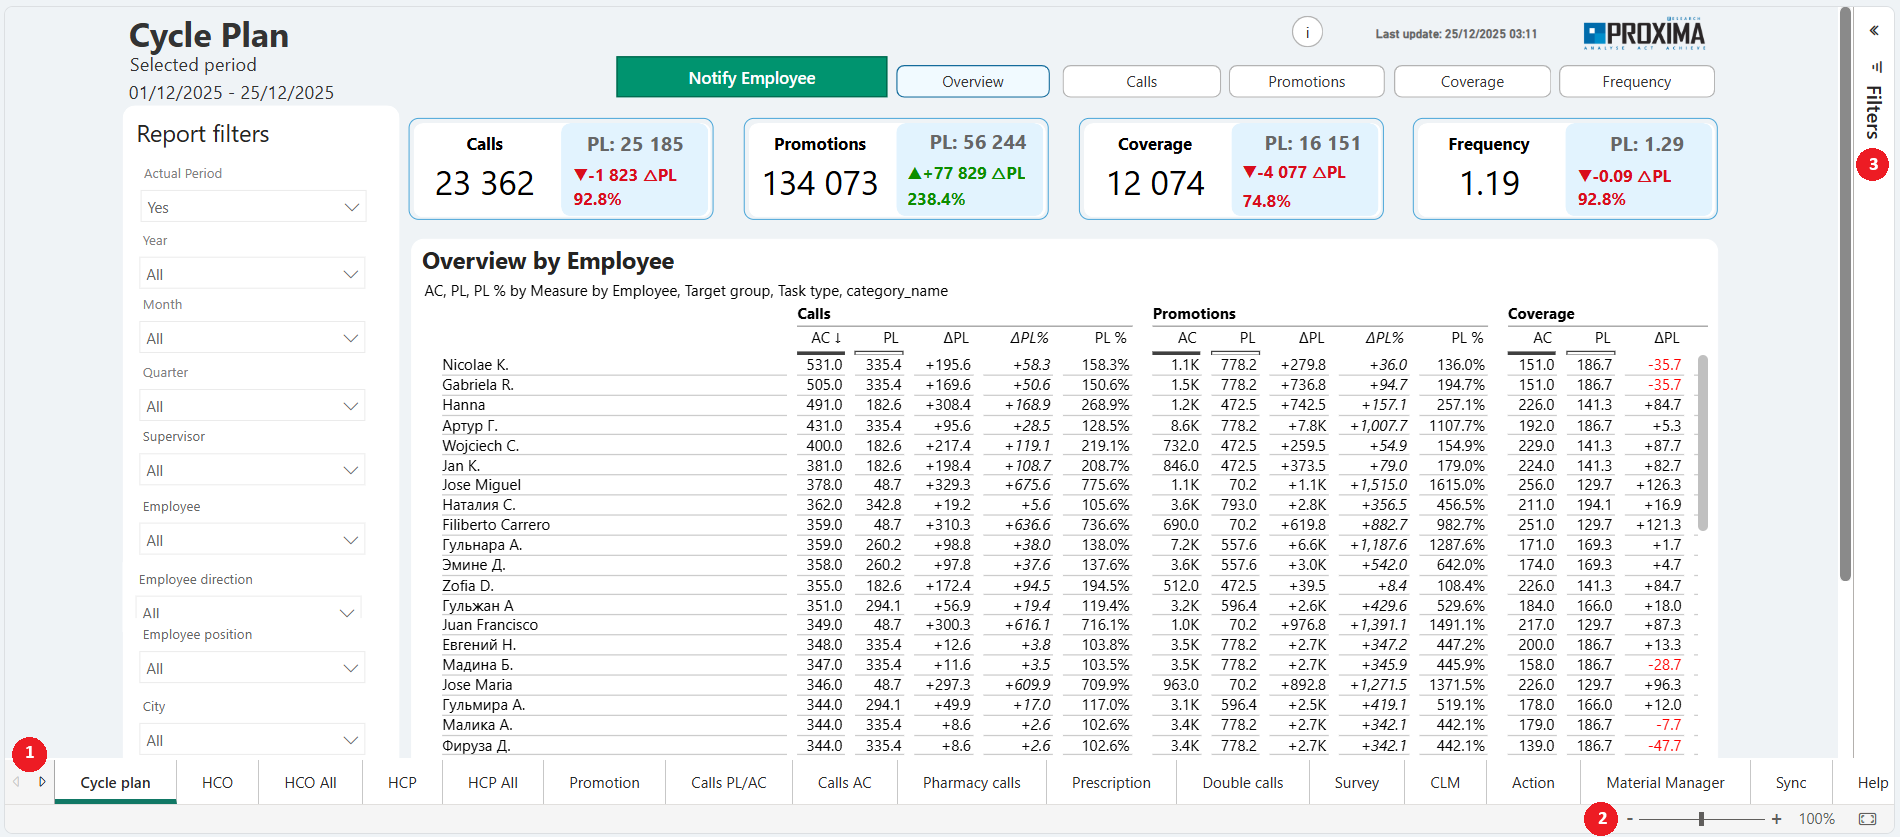Click the fit to page icon
The image size is (1900, 837).
(x=1867, y=819)
